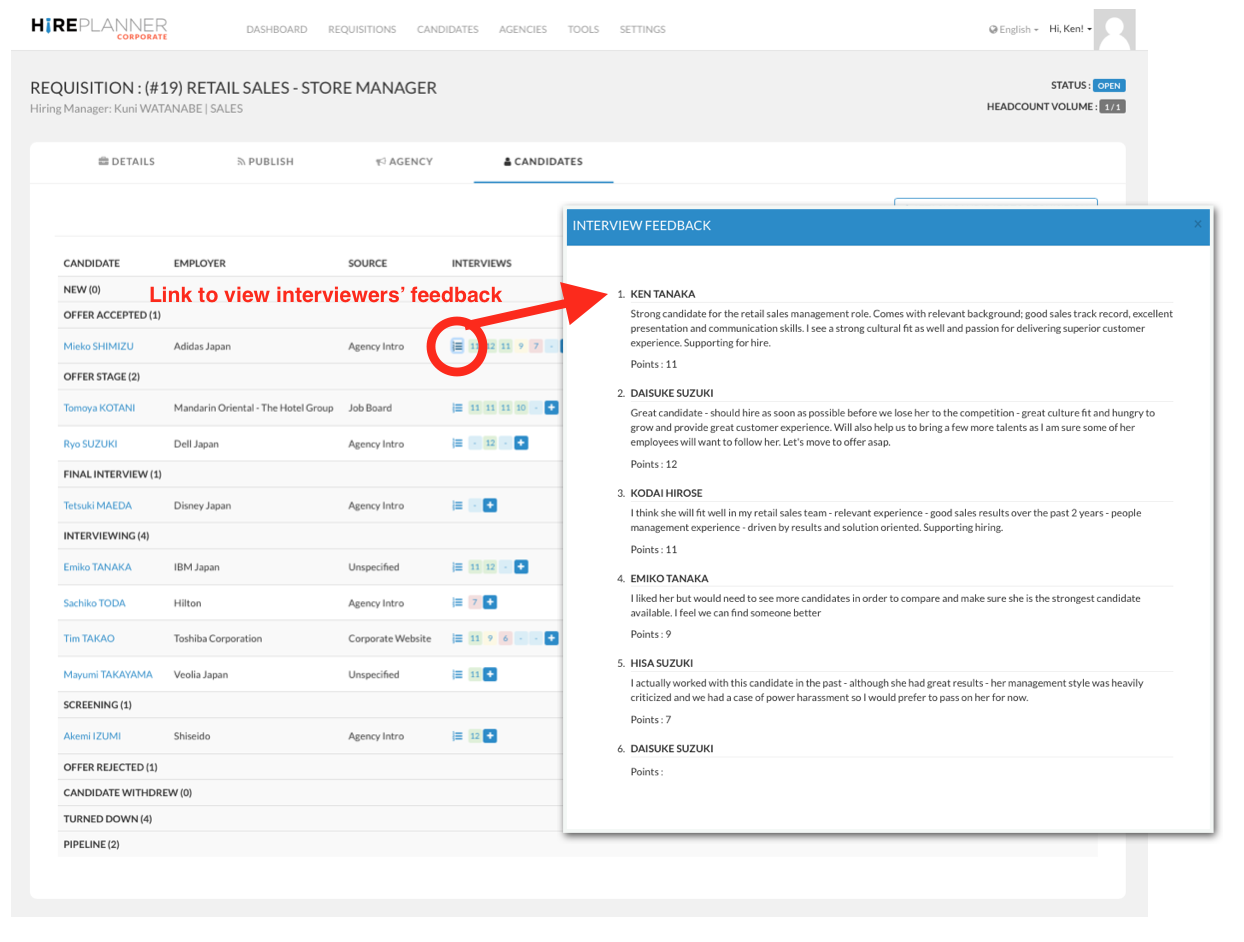Click plus icon in Tetsuki MAEDA row
The height and width of the screenshot is (942, 1244).
tap(489, 505)
